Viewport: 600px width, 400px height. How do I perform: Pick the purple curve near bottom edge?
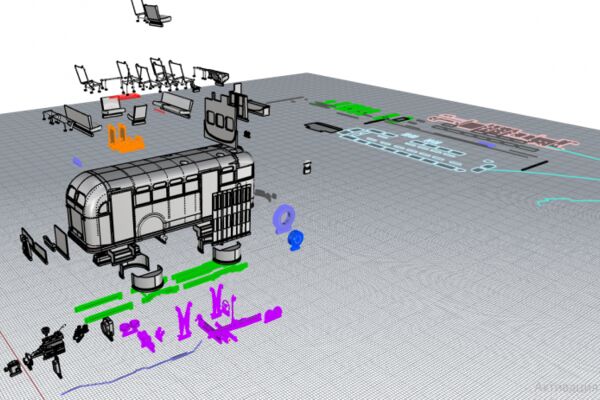point(132,369)
